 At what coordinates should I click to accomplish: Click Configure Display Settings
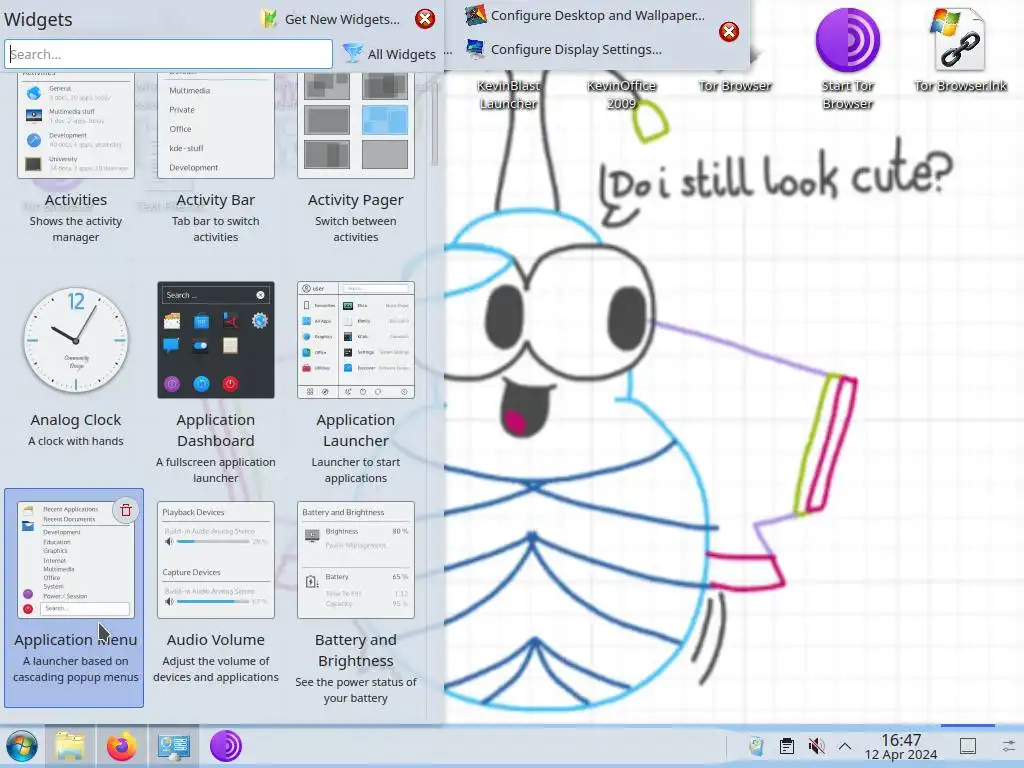[564, 49]
